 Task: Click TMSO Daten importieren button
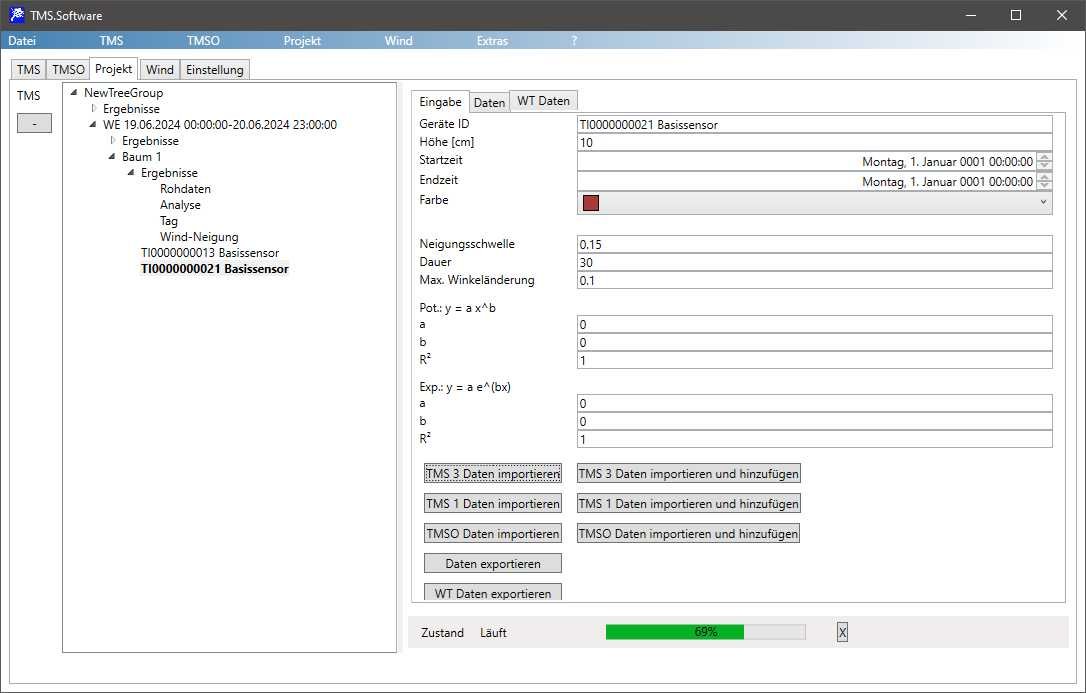coord(492,533)
